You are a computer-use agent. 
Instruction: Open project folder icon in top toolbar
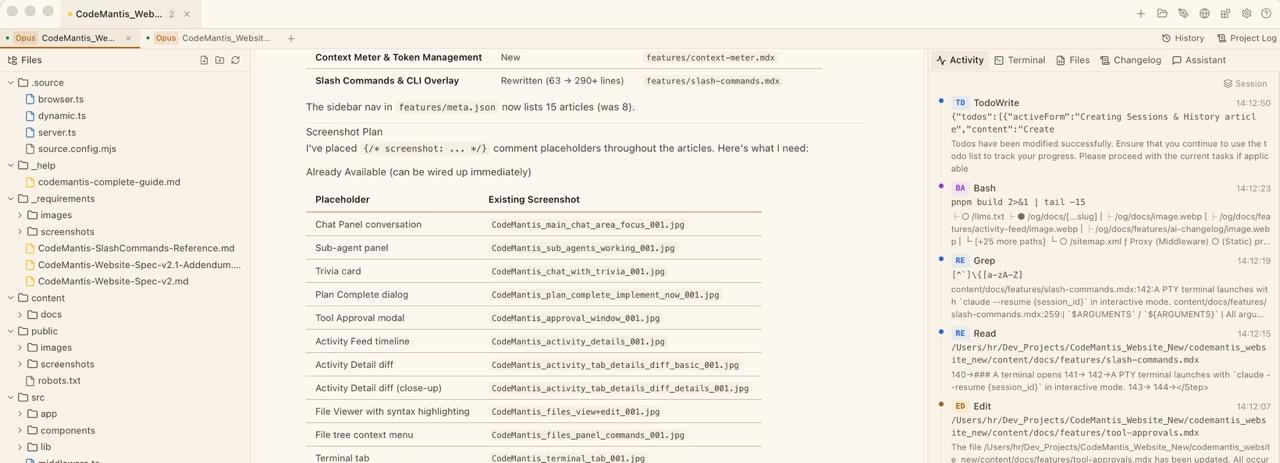[x=1162, y=14]
